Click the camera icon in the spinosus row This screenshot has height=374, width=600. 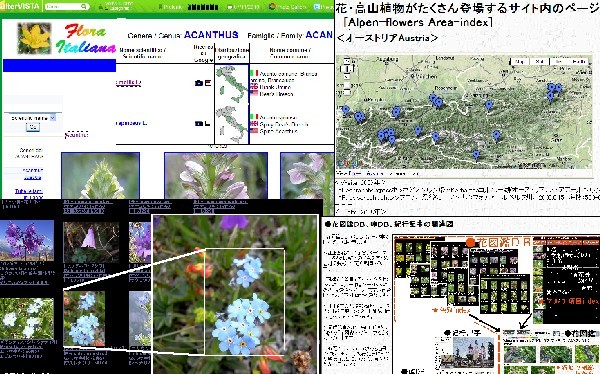pos(199,124)
